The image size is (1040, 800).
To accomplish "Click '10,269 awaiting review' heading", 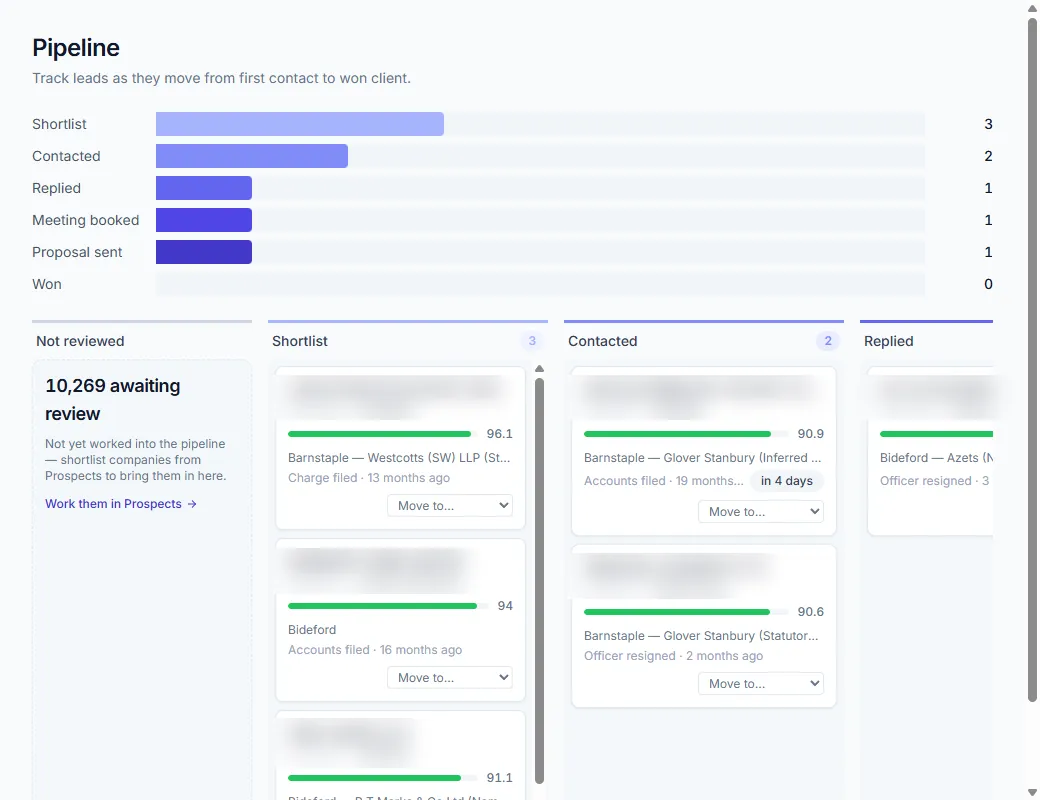I will 113,399.
